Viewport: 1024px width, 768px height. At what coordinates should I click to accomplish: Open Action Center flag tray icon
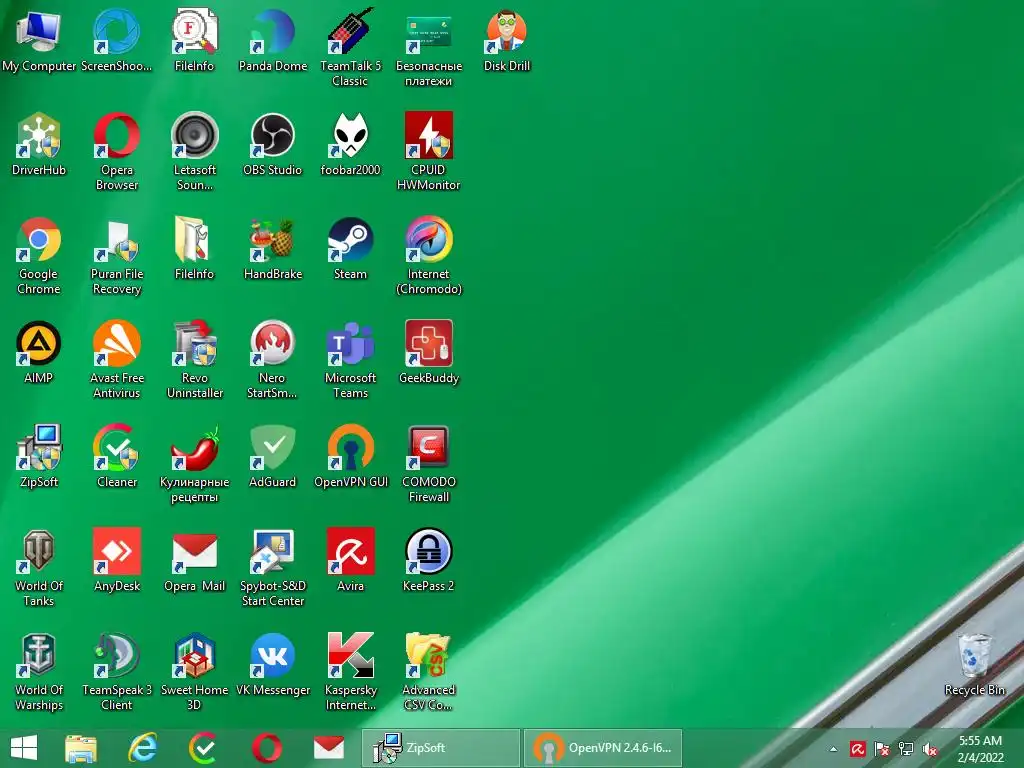click(882, 749)
